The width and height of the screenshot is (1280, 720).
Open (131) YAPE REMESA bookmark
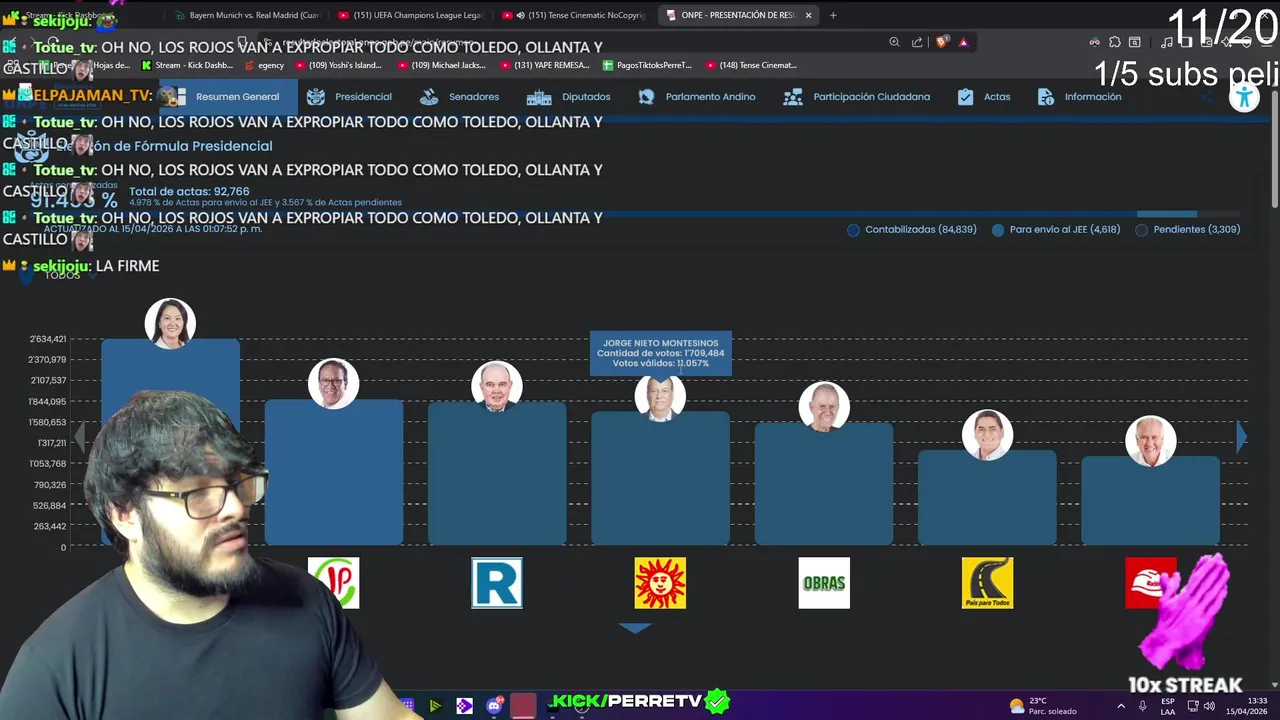click(x=546, y=65)
